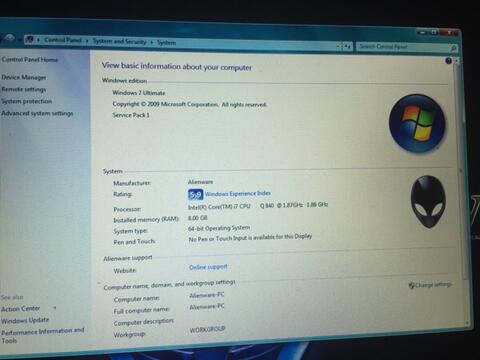Open Action Center
Screen dimensions: 480x360
[21, 309]
